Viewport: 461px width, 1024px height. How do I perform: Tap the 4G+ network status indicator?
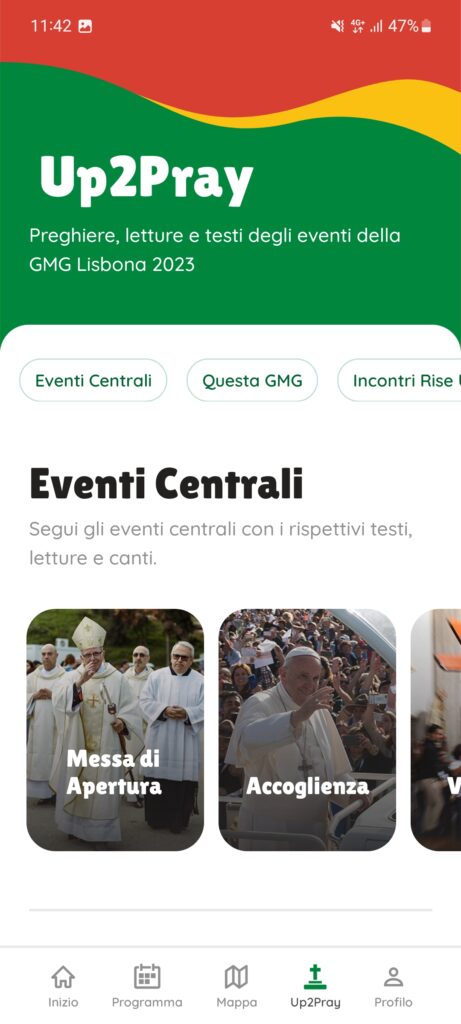click(x=358, y=26)
